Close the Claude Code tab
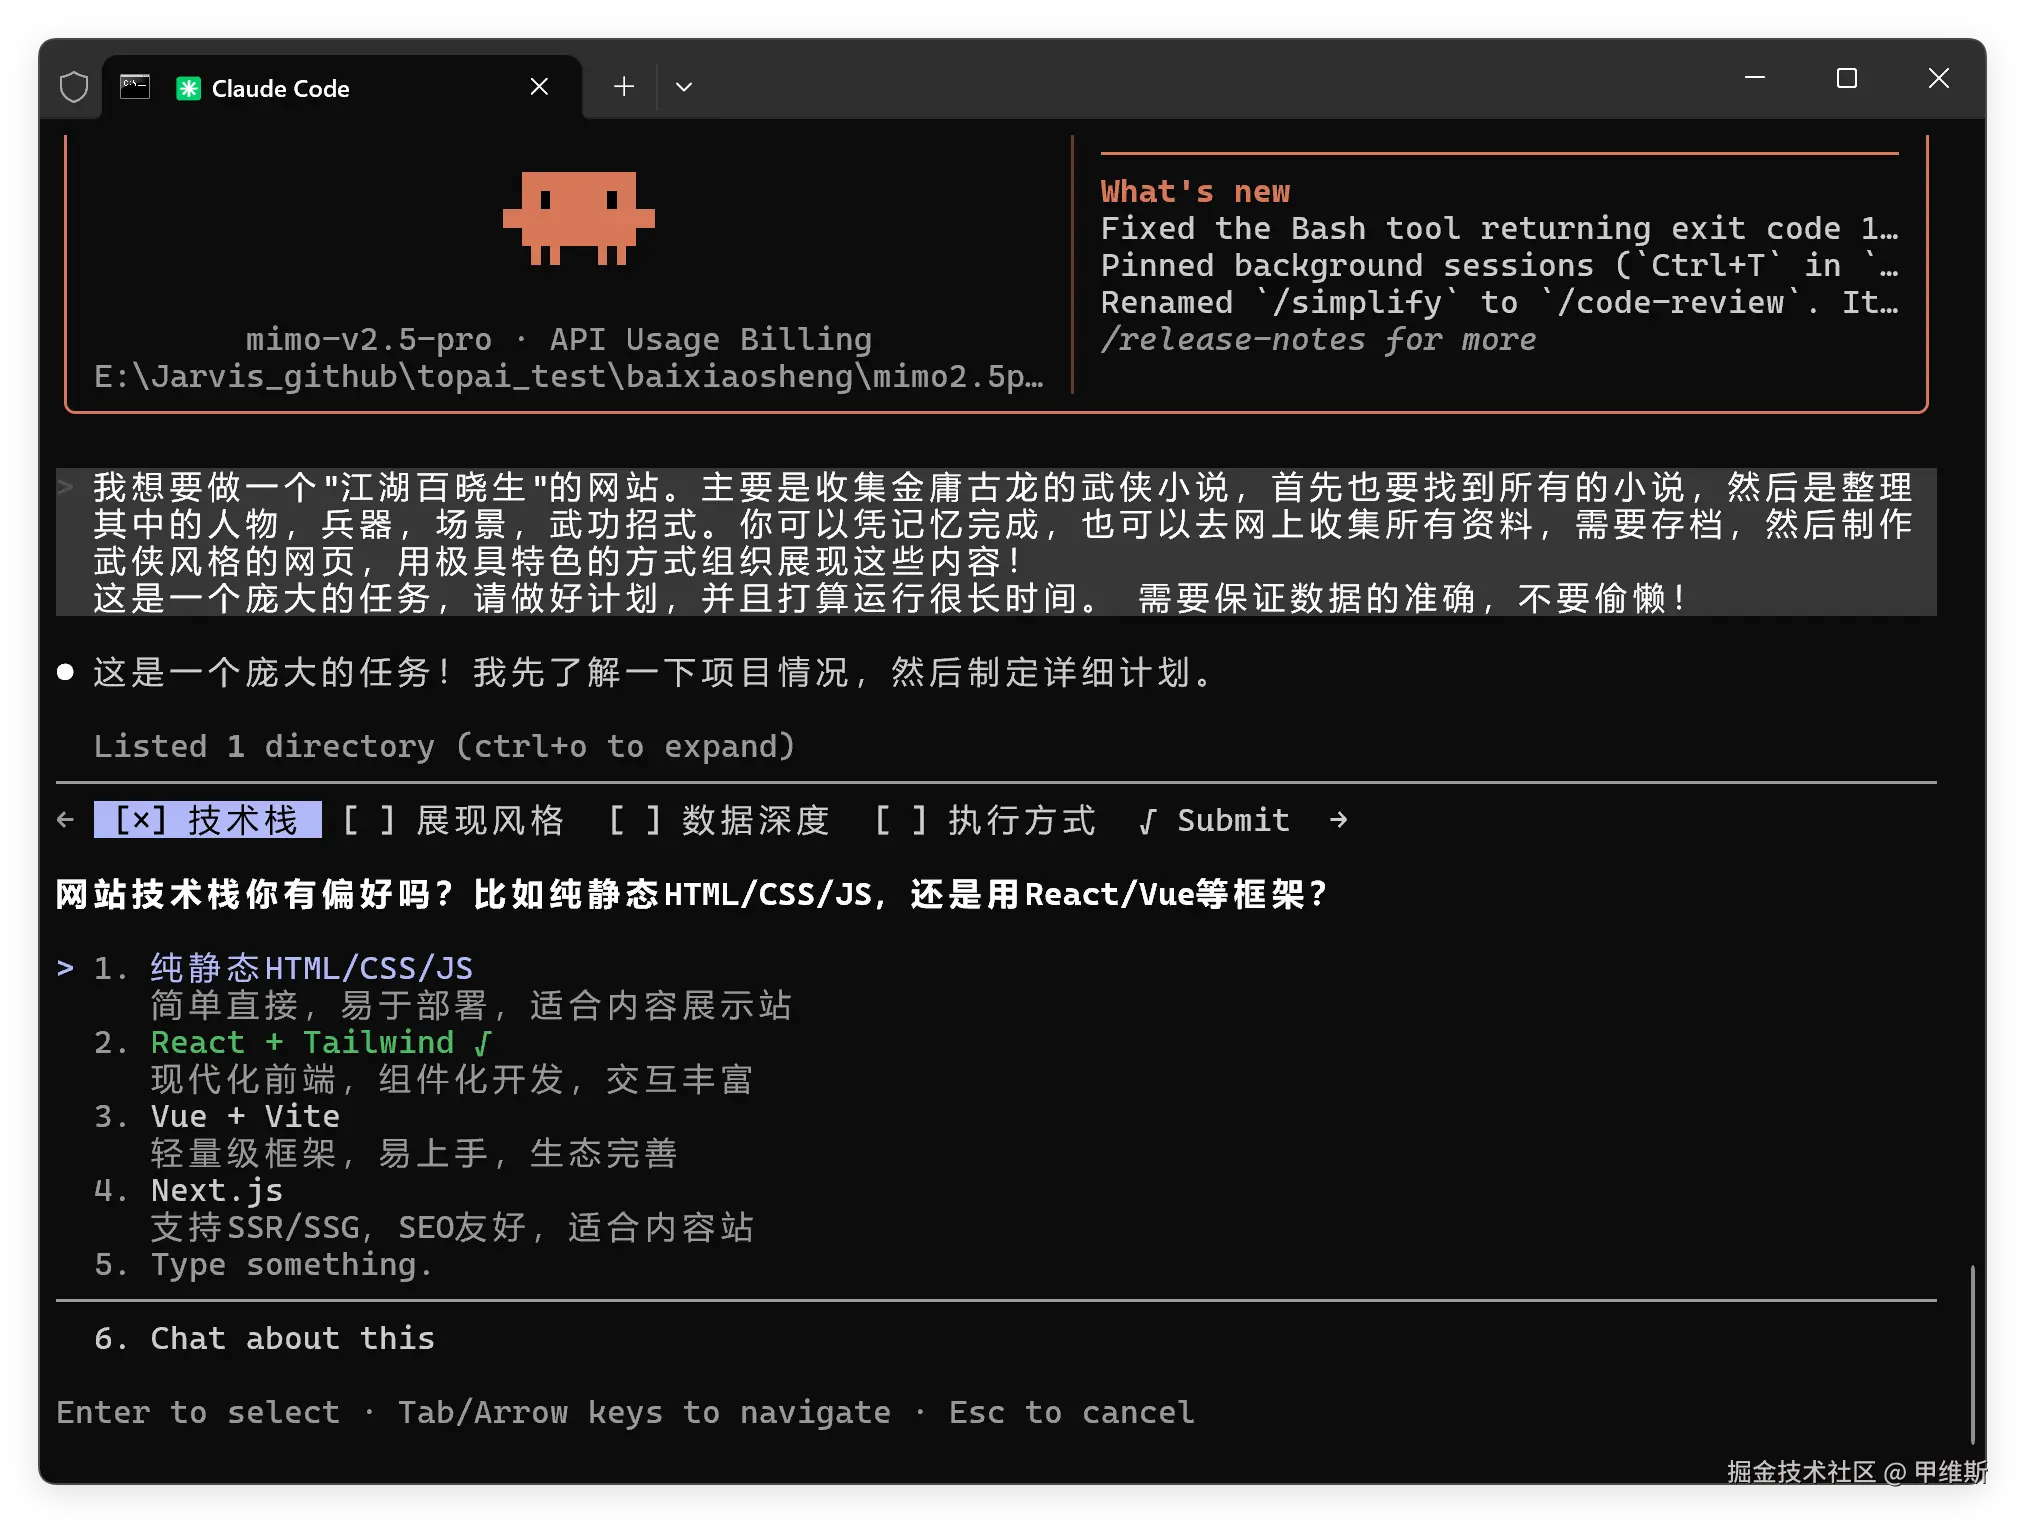The image size is (2025, 1523). (539, 87)
